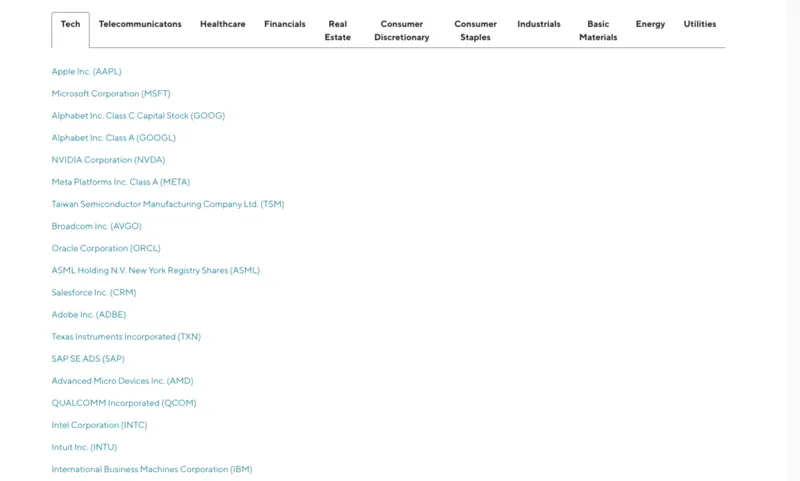Open Meta Platforms Inc. Class A link
The image size is (800, 481).
click(121, 182)
